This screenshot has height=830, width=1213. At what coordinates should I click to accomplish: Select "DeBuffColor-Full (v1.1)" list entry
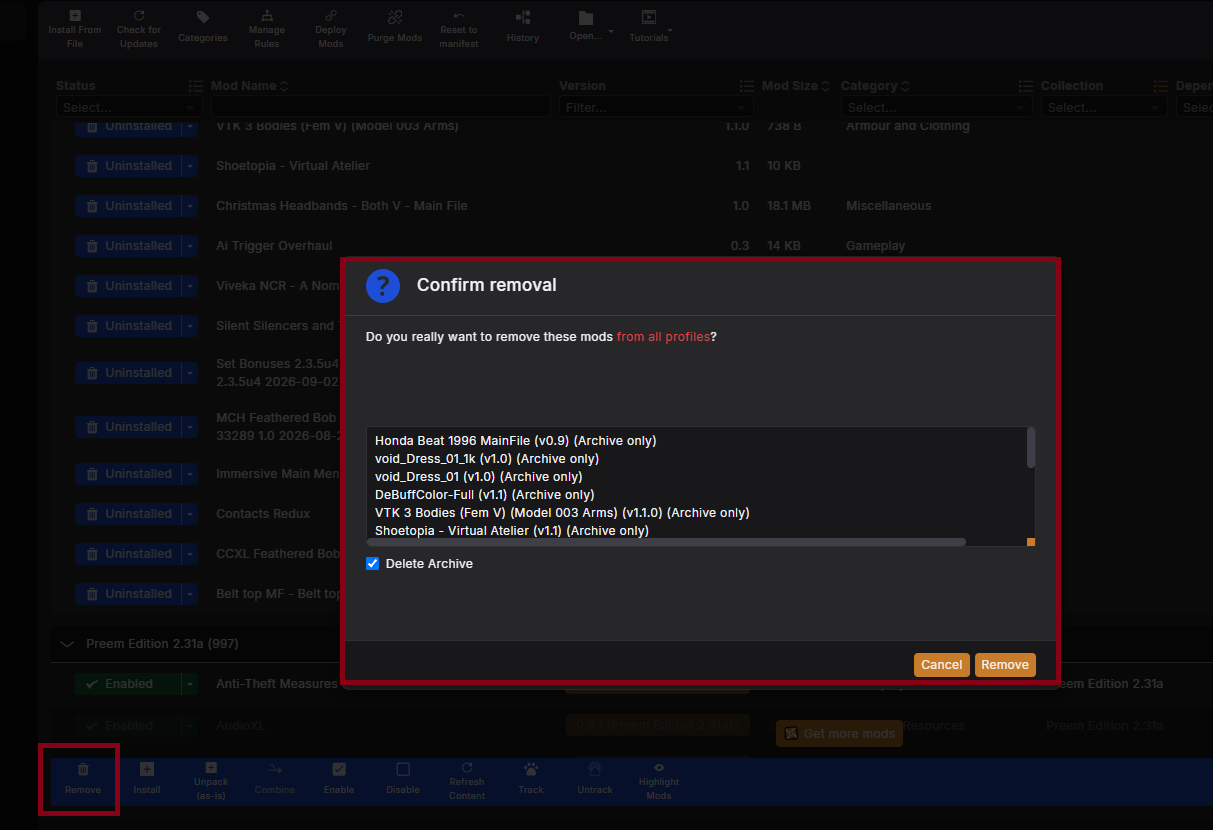pyautogui.click(x=484, y=495)
